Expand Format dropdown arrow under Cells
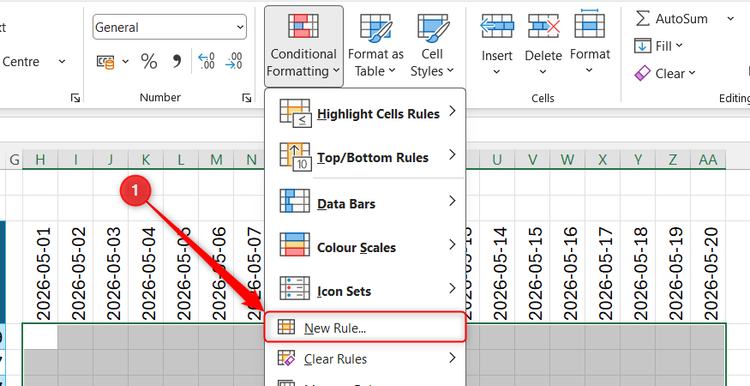 click(x=589, y=71)
